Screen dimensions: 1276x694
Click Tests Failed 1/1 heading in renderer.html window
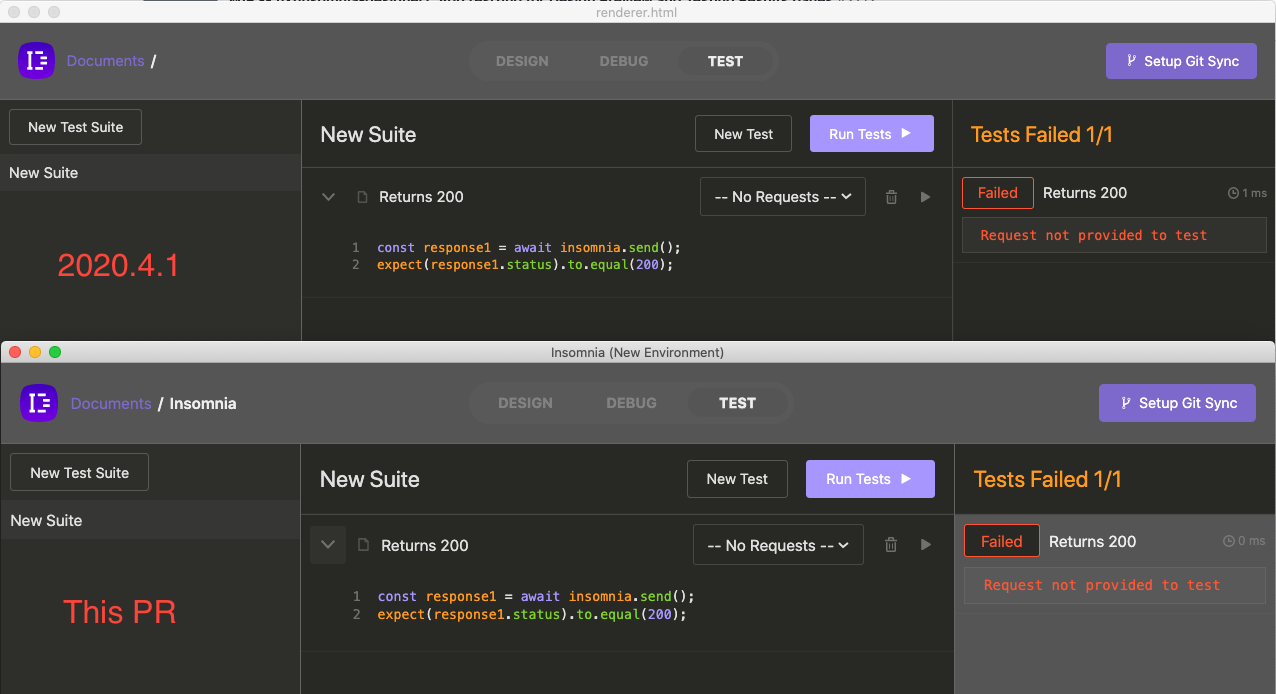point(1041,135)
